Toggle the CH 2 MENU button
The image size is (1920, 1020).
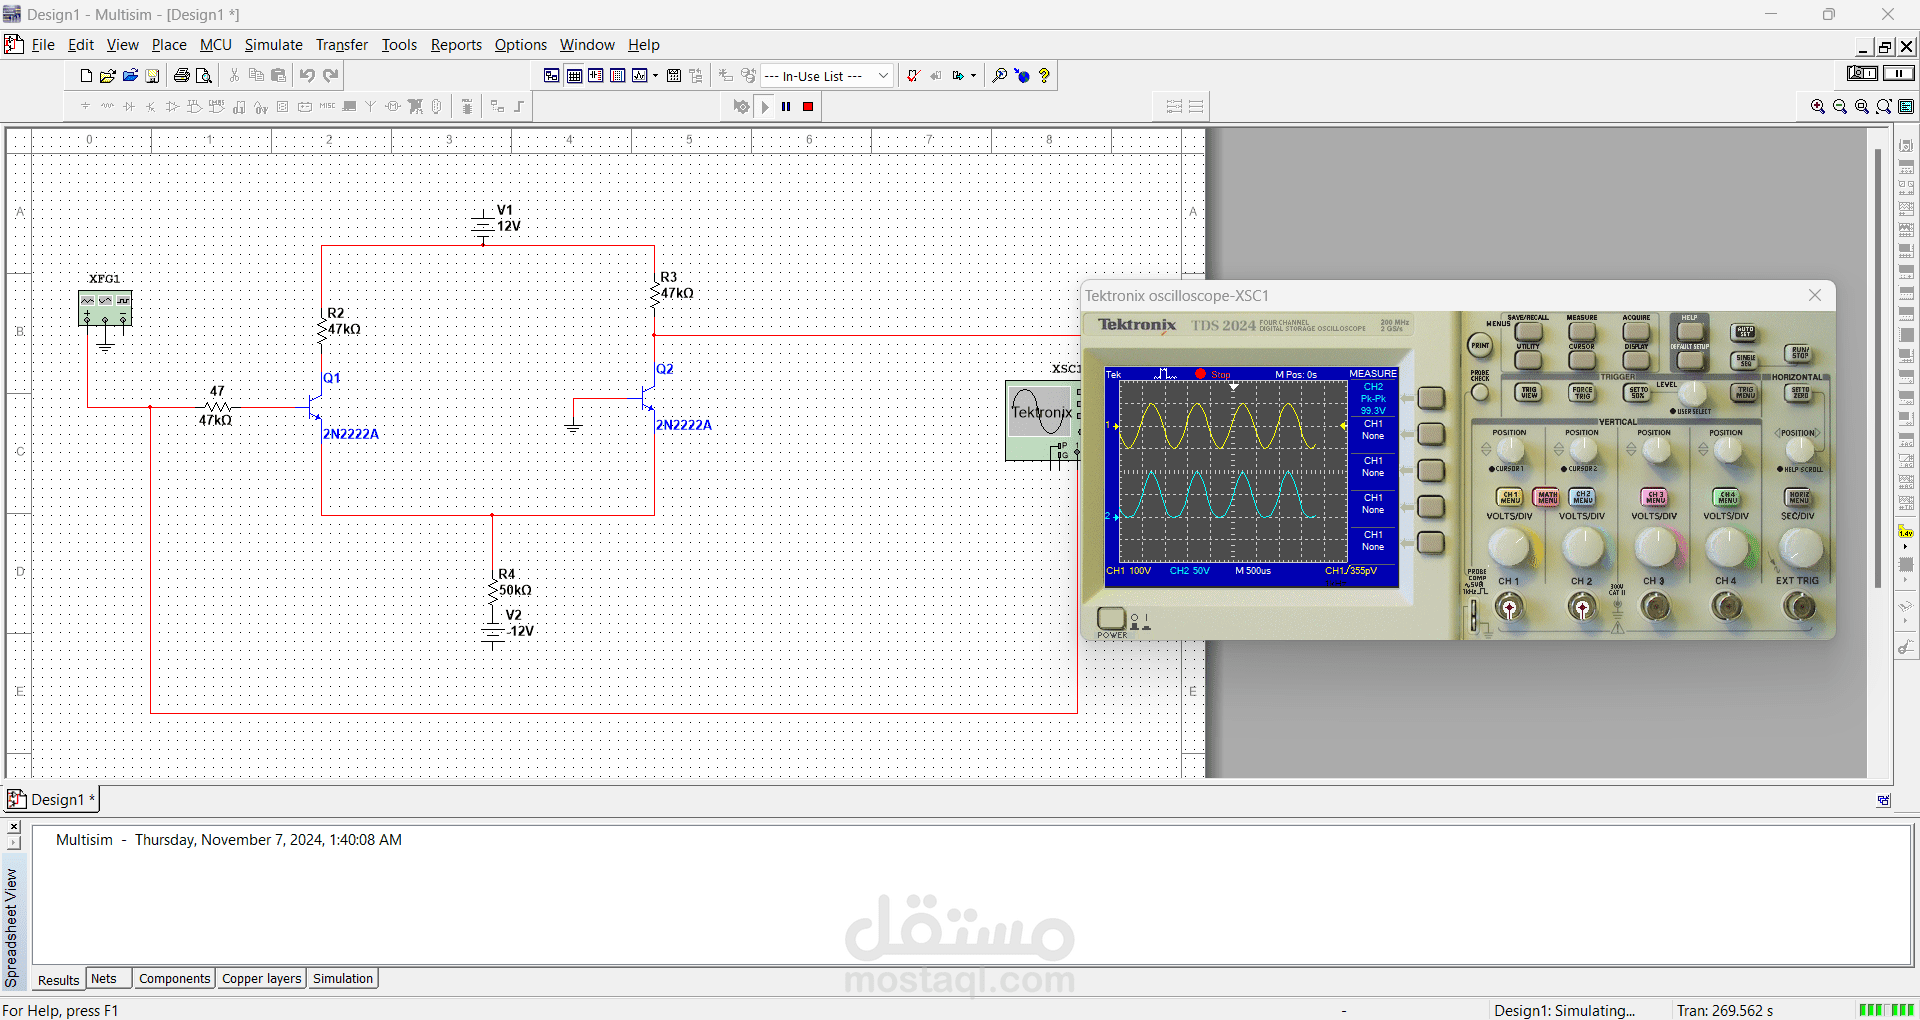1583,497
